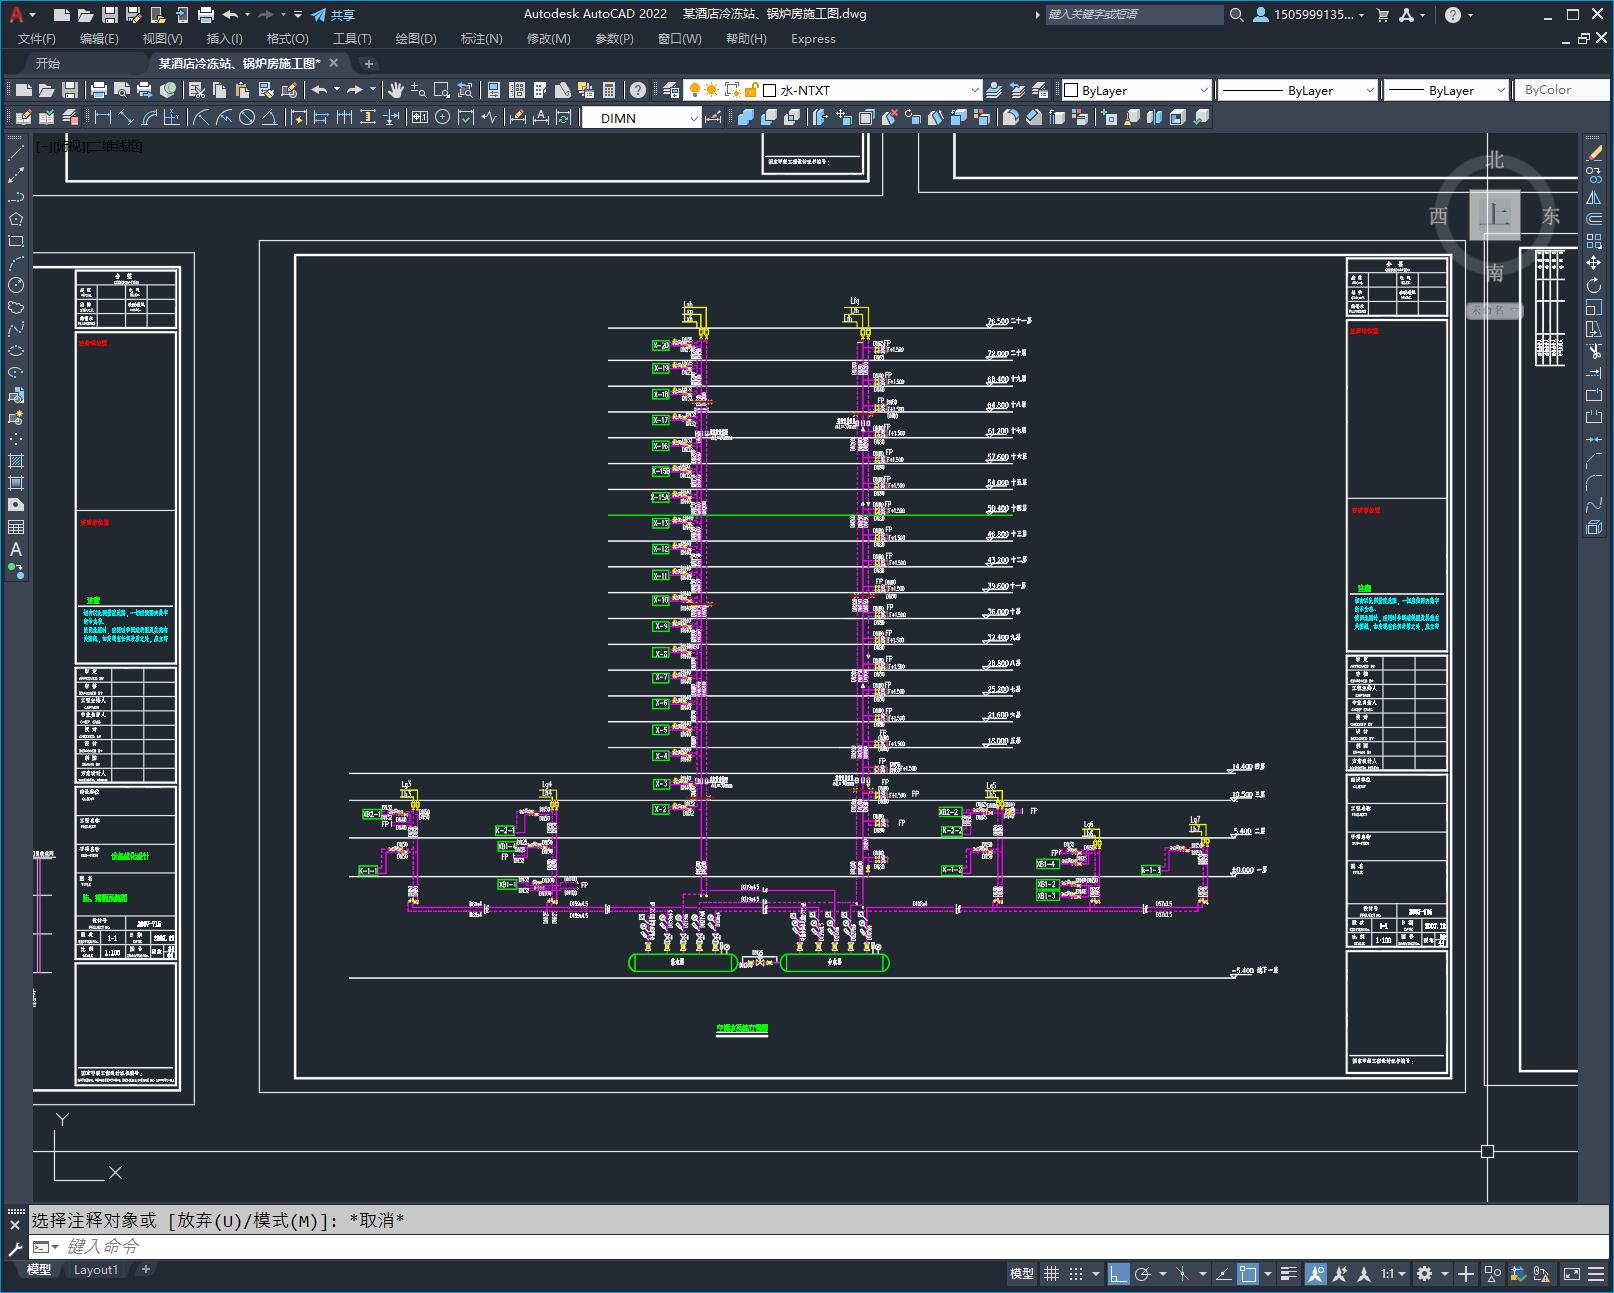Image resolution: width=1614 pixels, height=1293 pixels.
Task: Open the DIMN dimension style dropdown
Action: coord(643,118)
